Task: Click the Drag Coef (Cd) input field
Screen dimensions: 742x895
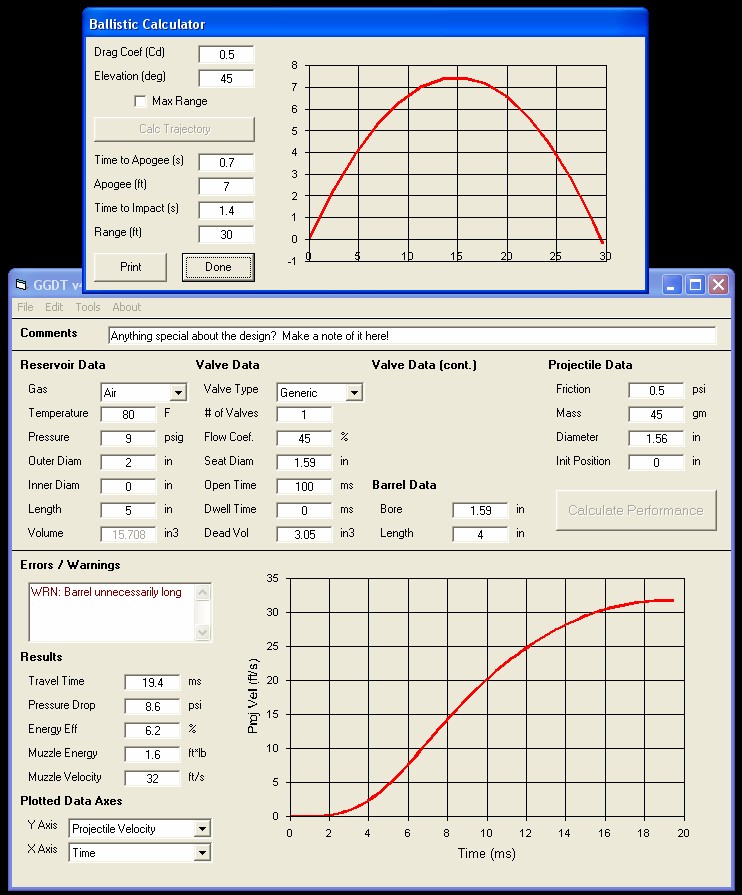Action: [226, 54]
